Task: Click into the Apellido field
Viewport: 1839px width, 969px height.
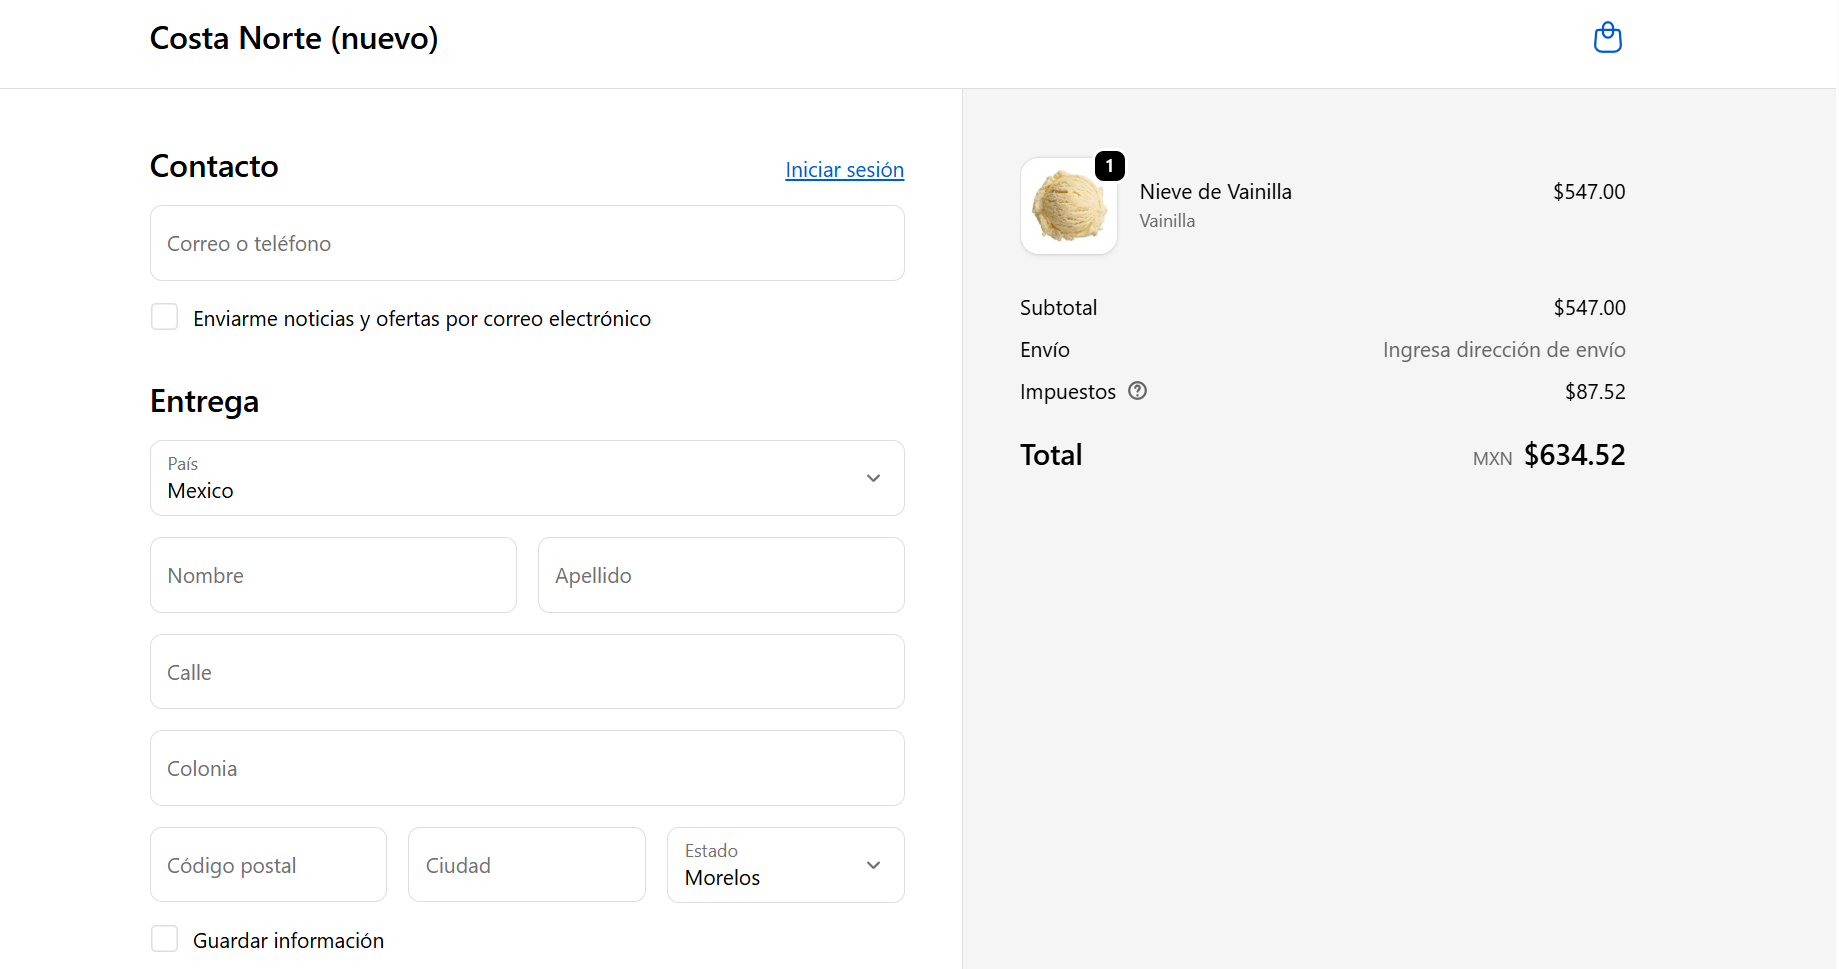Action: (721, 575)
